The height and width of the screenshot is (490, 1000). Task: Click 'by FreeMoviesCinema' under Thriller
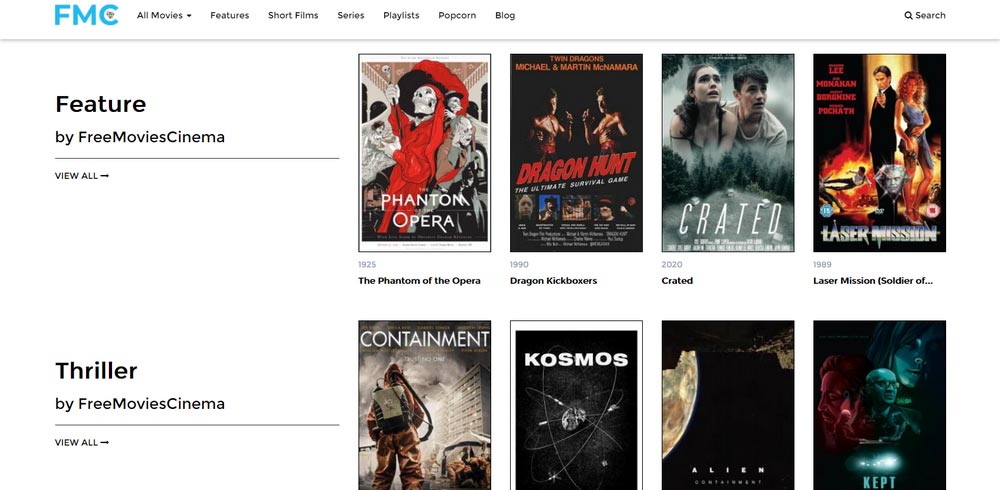140,404
